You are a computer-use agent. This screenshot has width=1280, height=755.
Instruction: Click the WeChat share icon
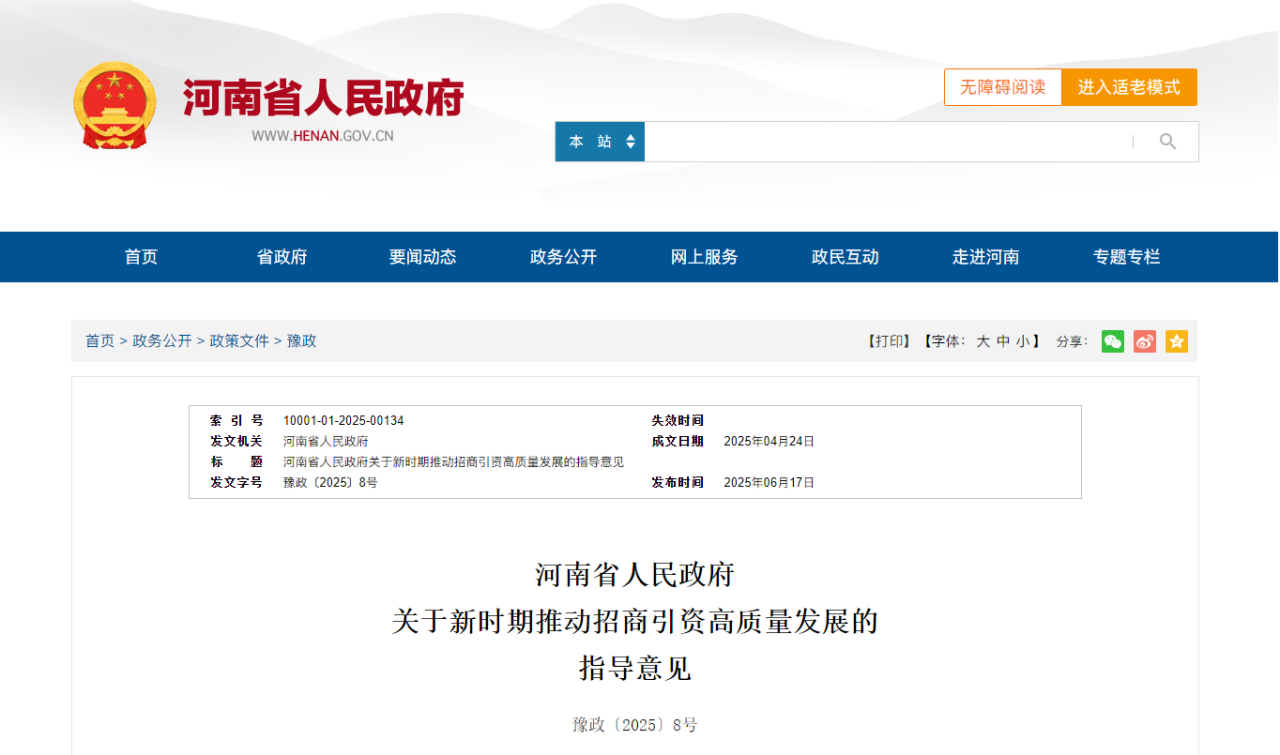pyautogui.click(x=1112, y=341)
